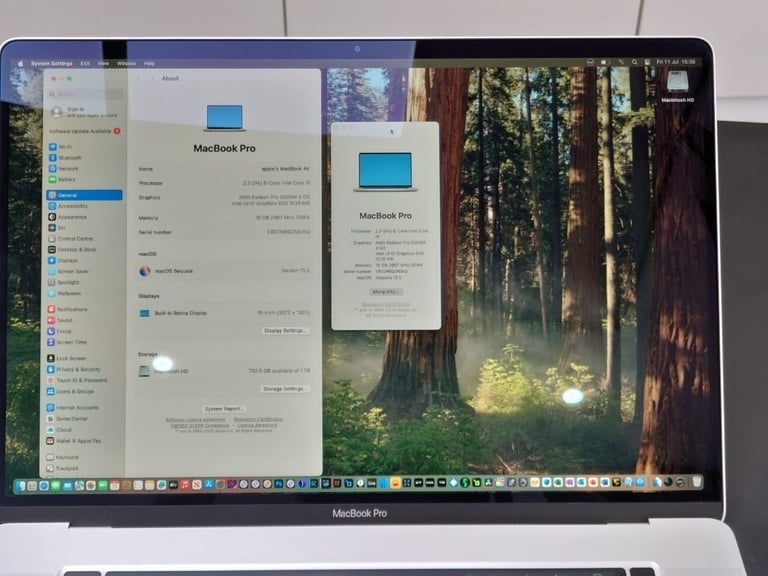Viewport: 768px width, 576px height.
Task: Click the Display Settings… button
Action: pos(286,331)
